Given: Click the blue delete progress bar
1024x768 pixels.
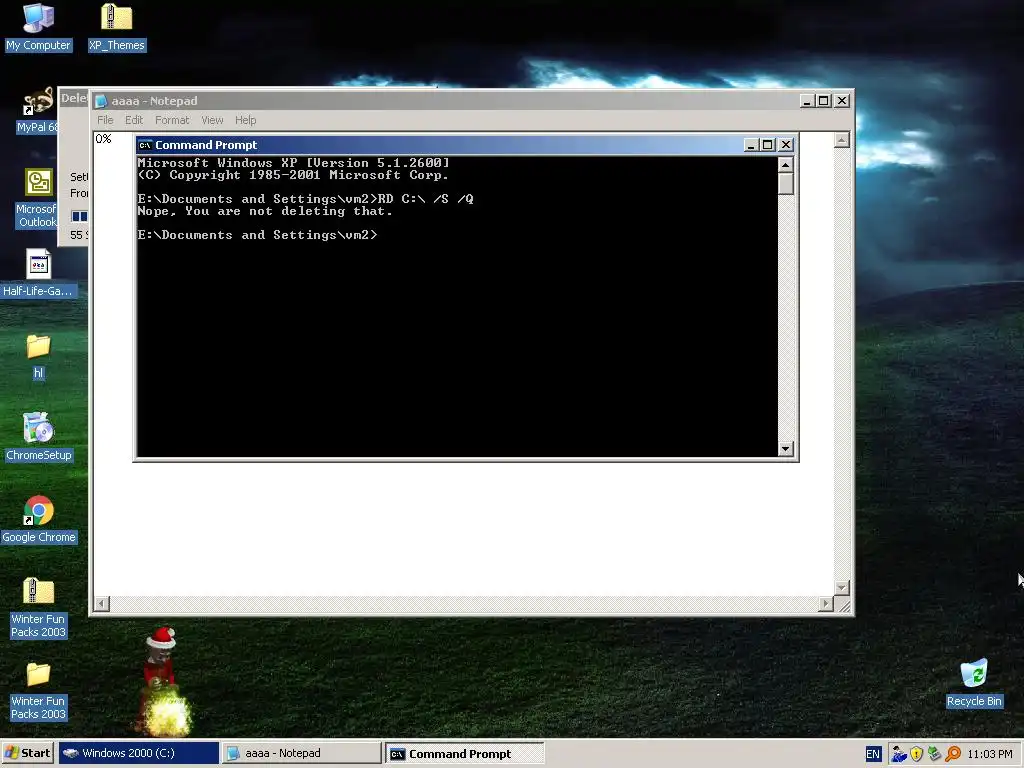Looking at the screenshot, I should pos(80,216).
